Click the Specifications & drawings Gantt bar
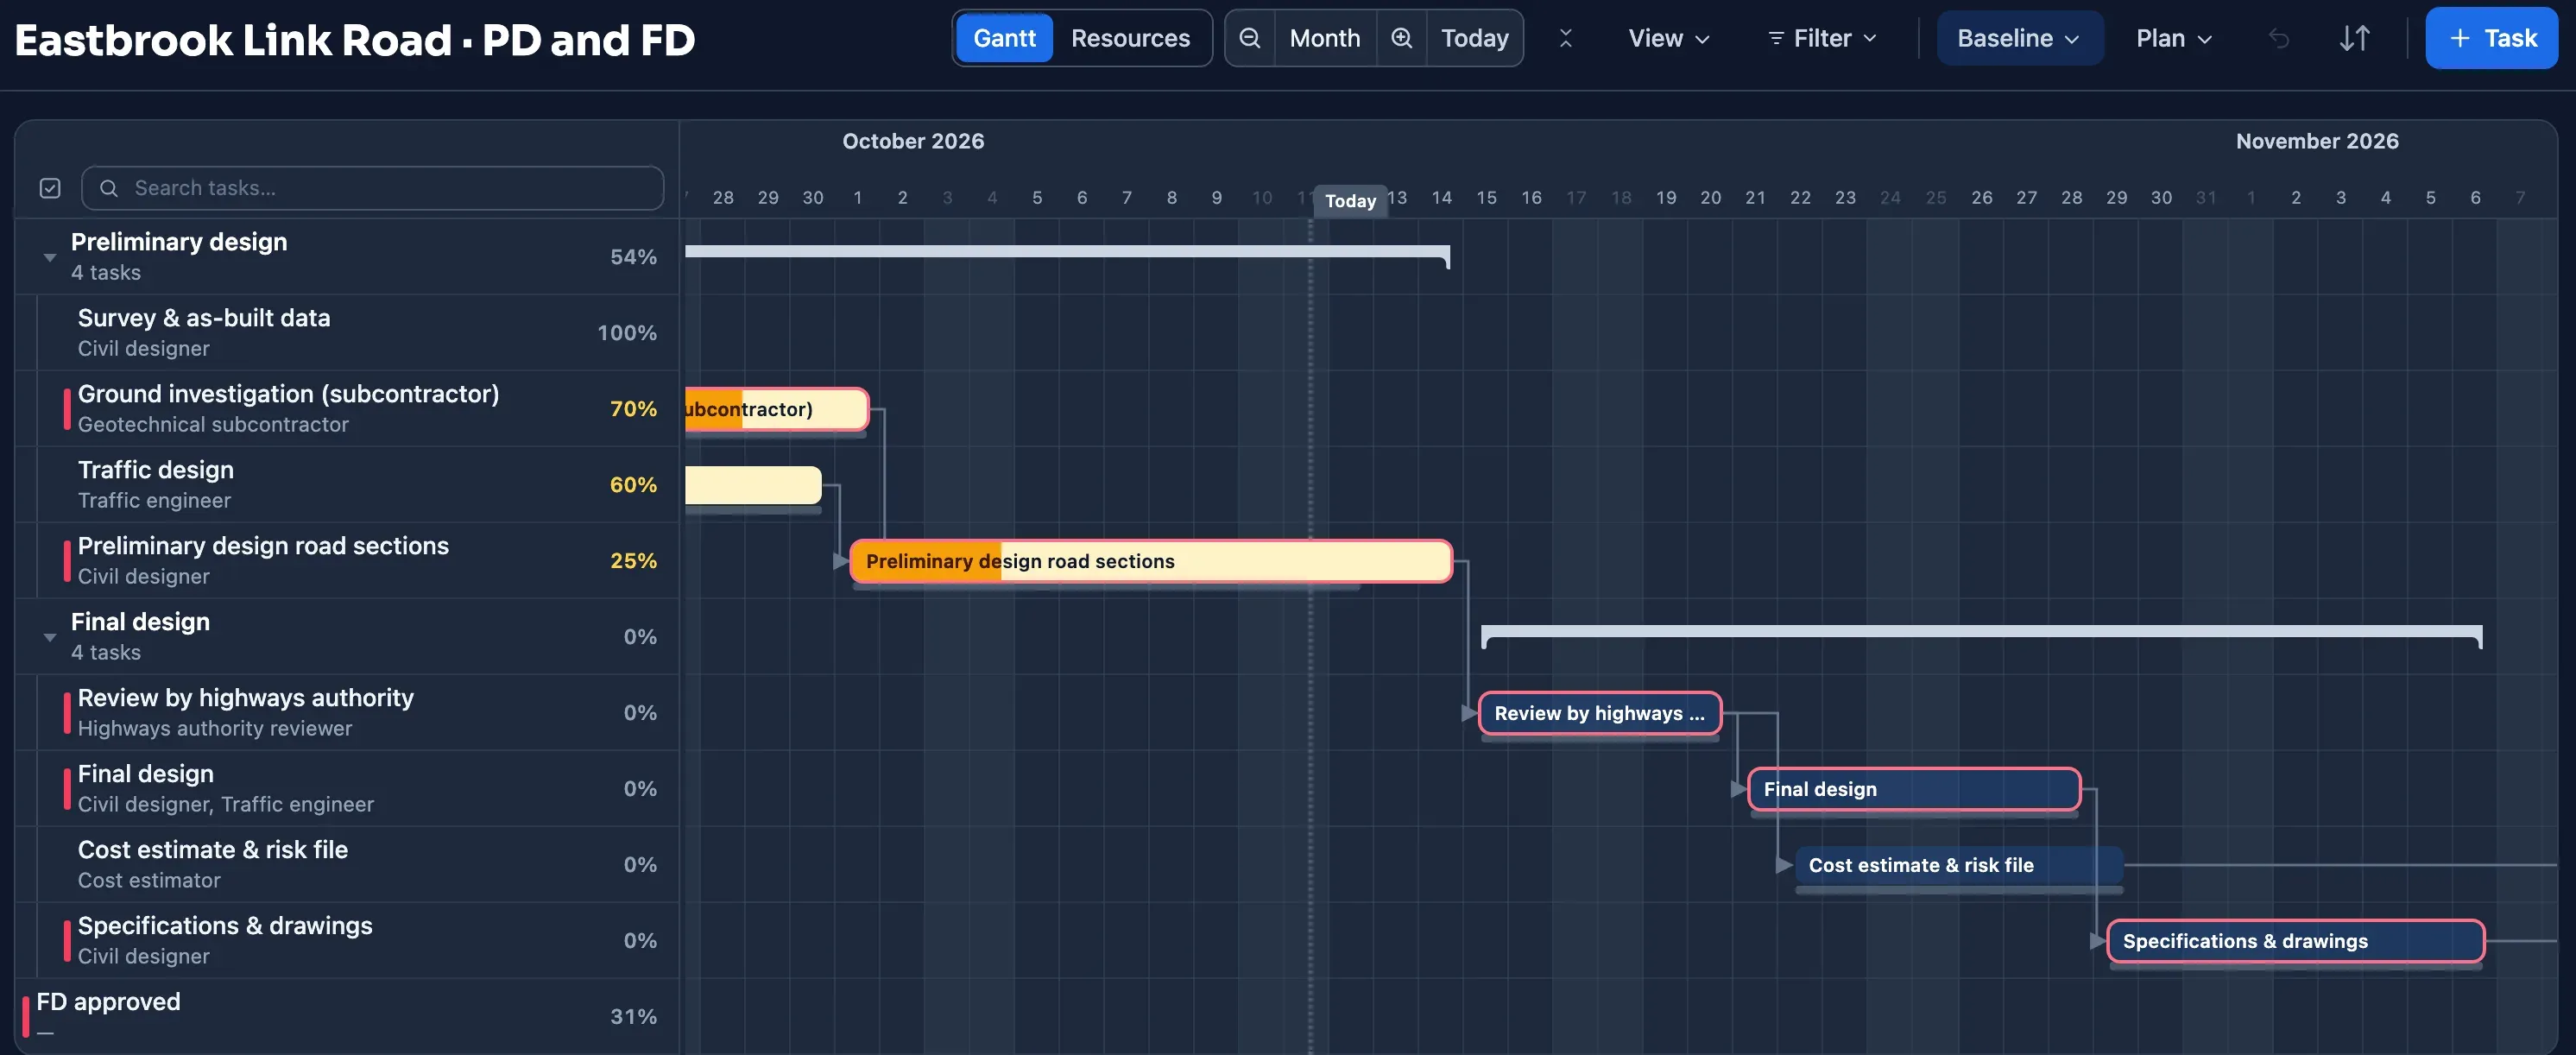 tap(2295, 941)
